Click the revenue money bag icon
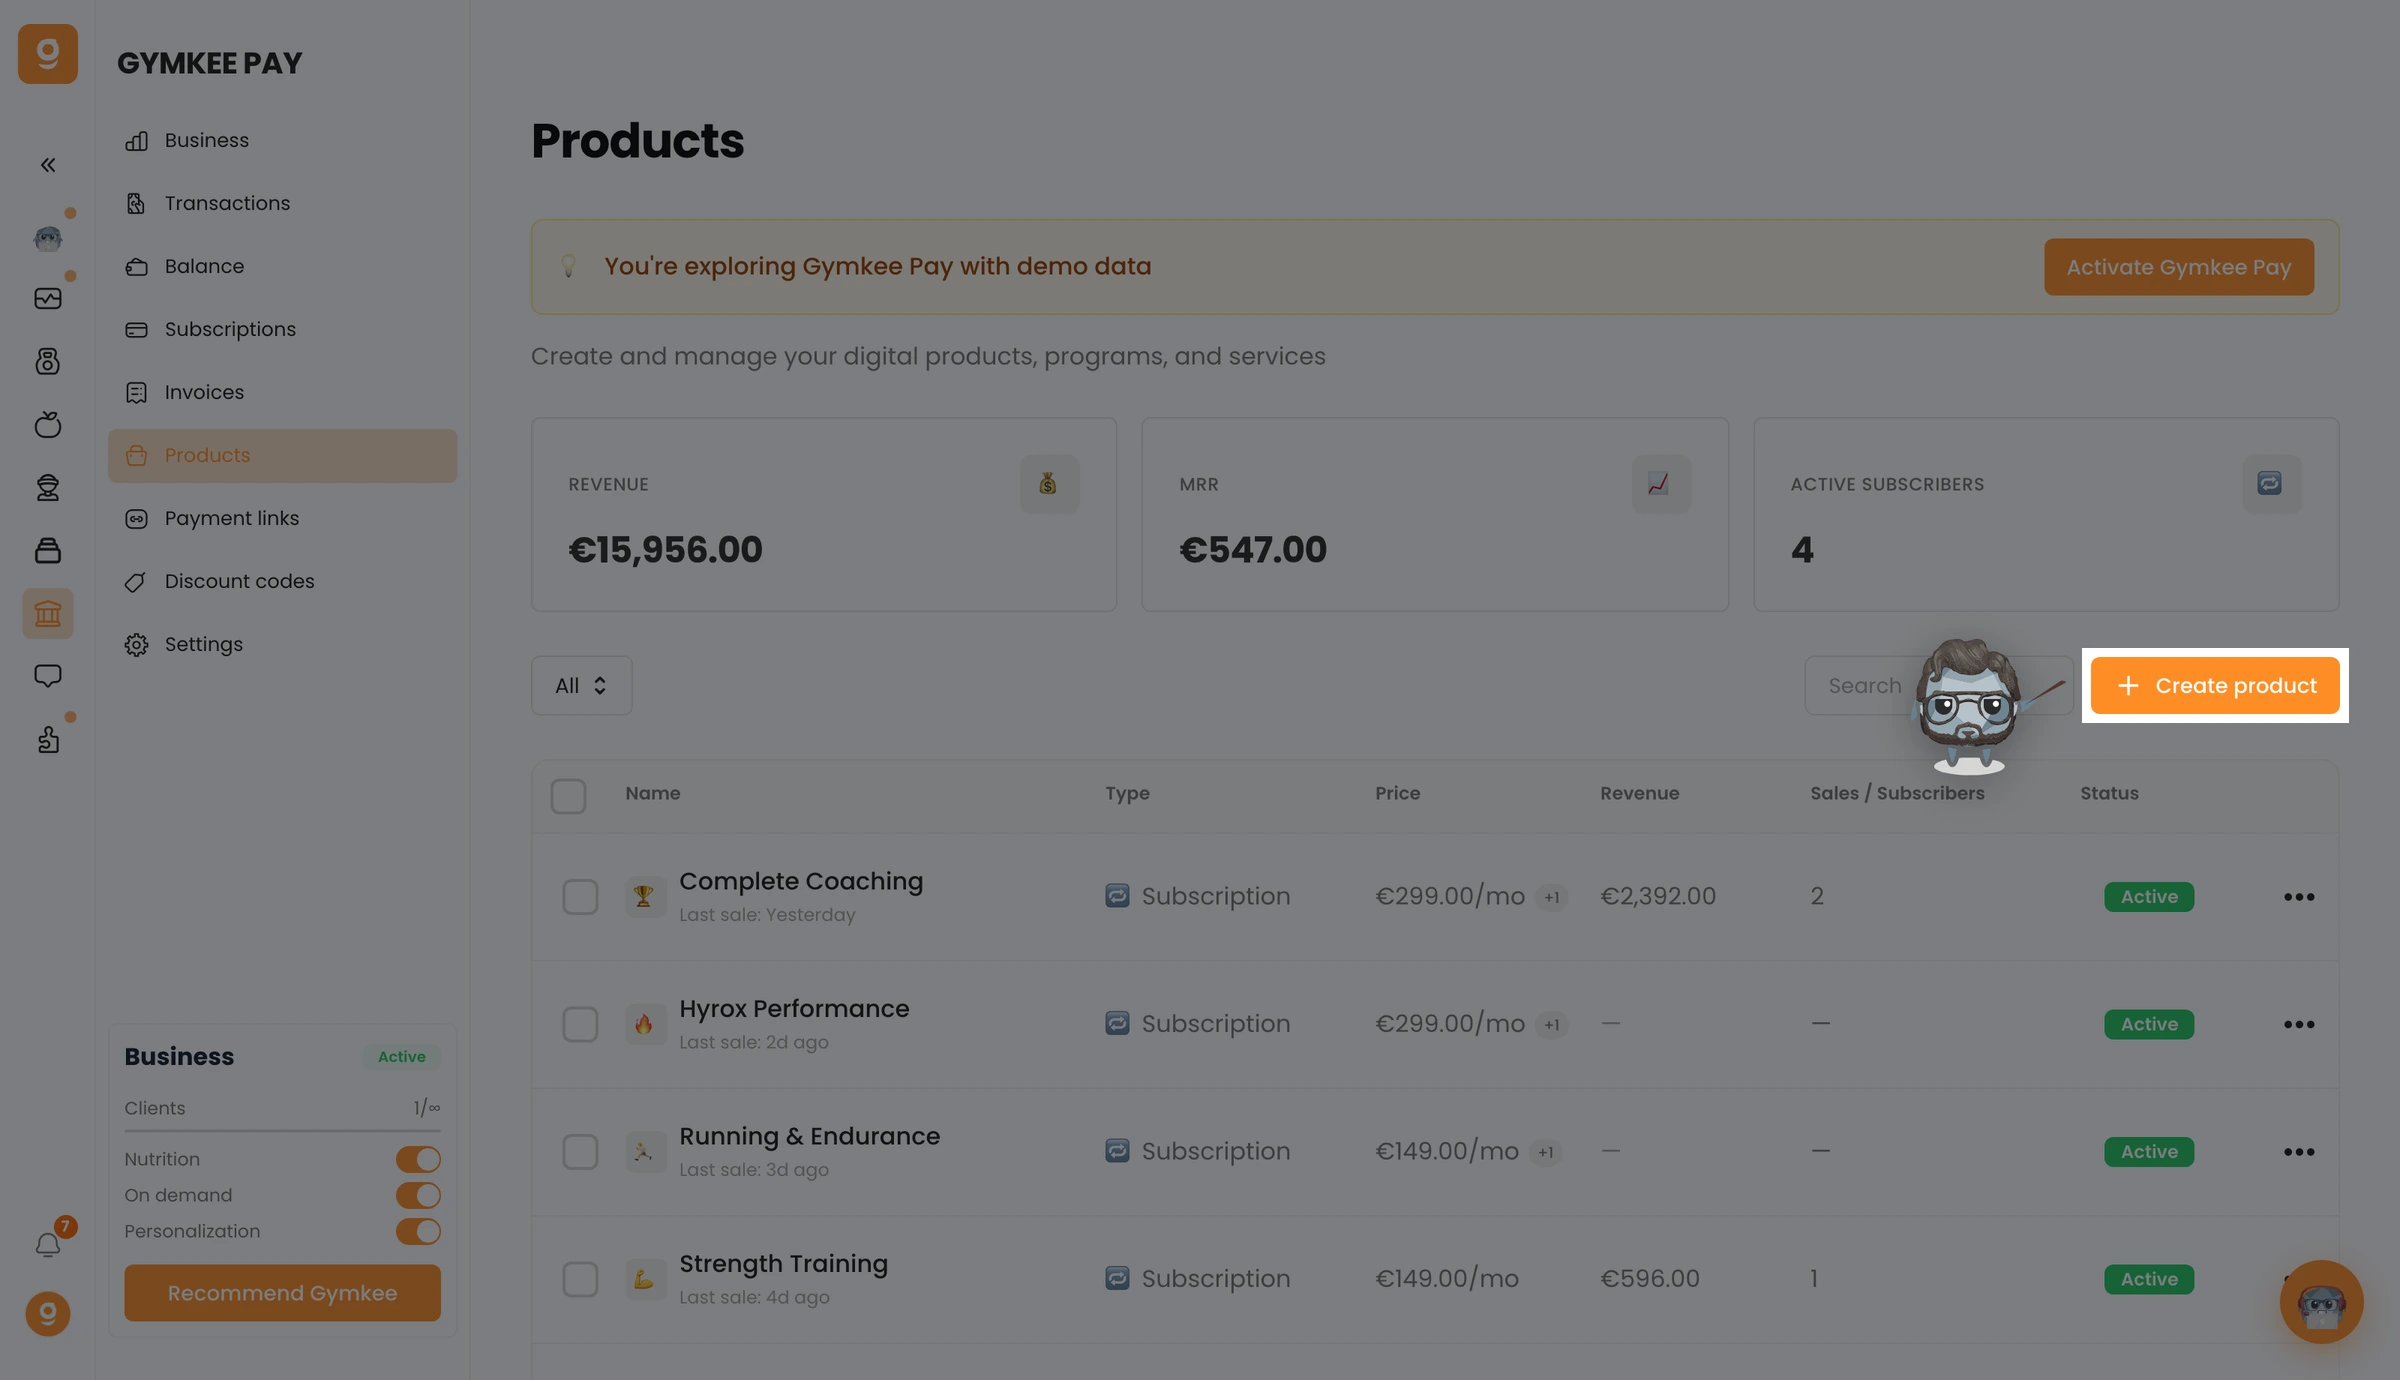Screen dimensions: 2400x1380 1049,484
